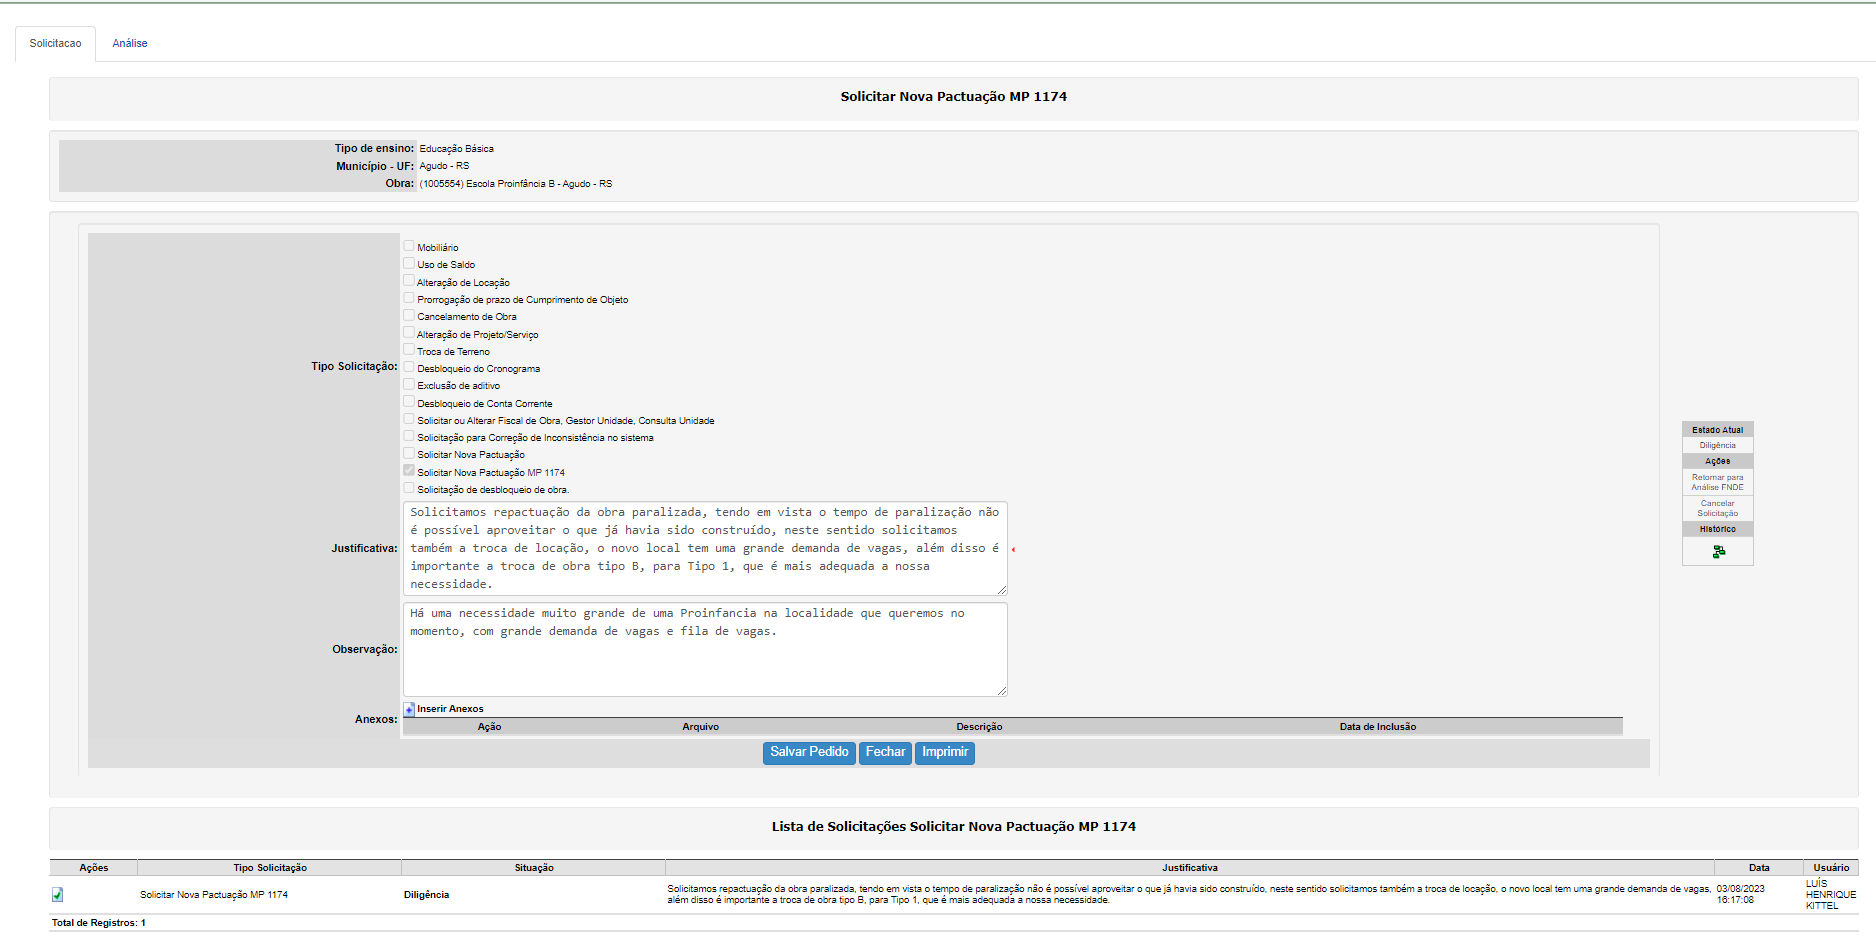Focus the Observação text box

(704, 650)
